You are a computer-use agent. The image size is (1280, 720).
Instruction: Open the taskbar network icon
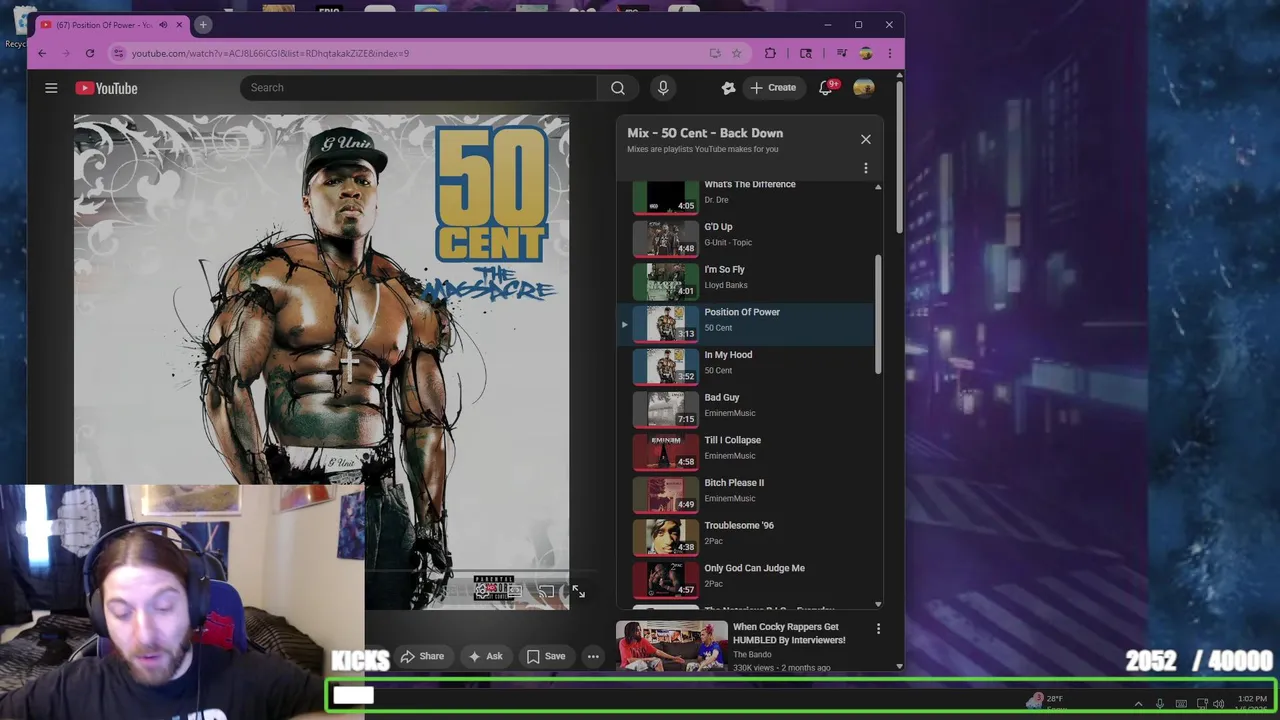1202,704
